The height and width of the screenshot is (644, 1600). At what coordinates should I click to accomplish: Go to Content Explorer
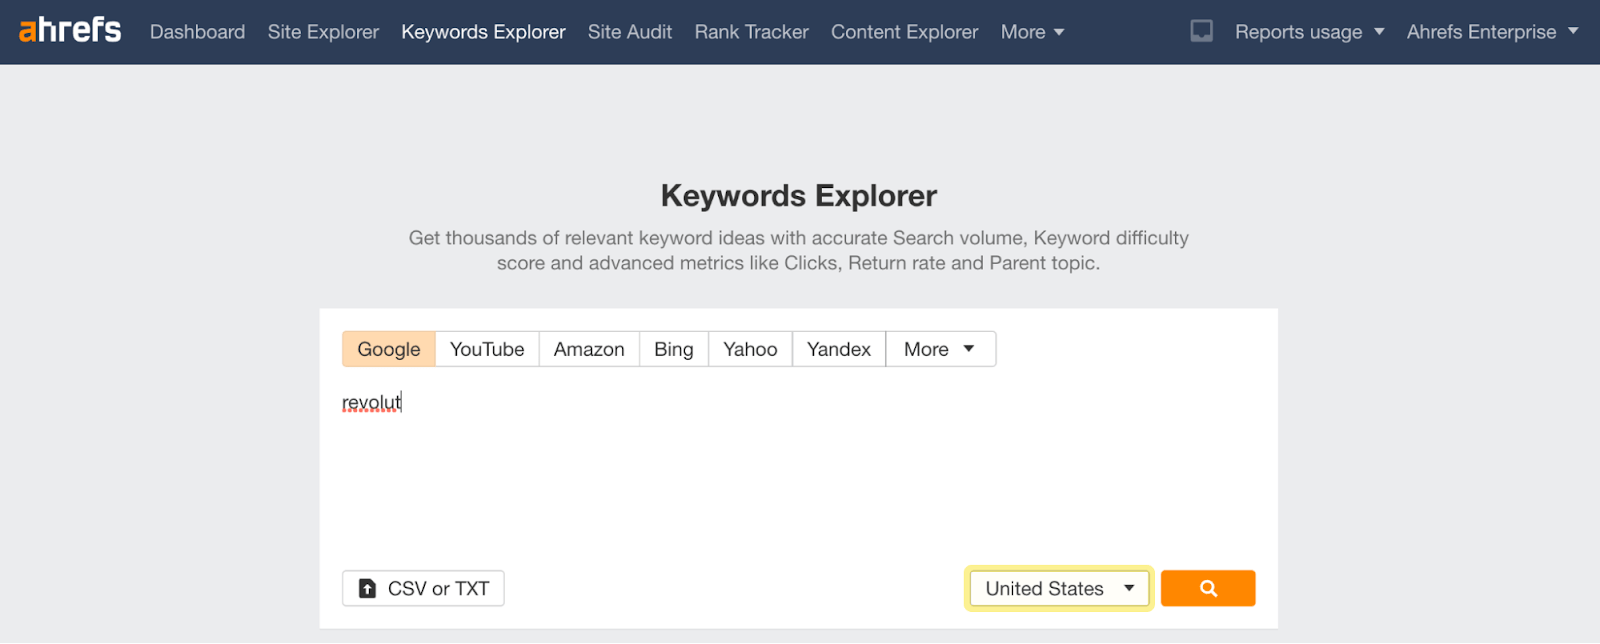904,32
